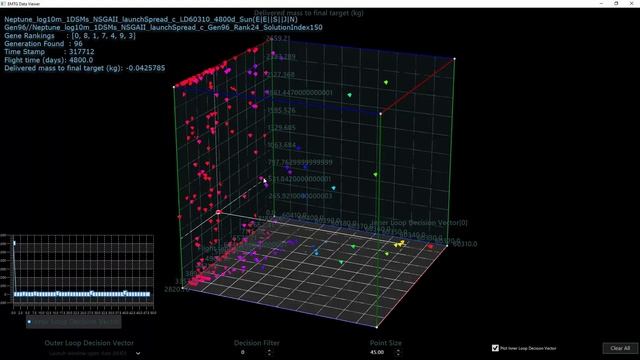Select the white-highlighted point in the 3D plot
Image resolution: width=640 pixels, height=360 pixels.
(218, 212)
